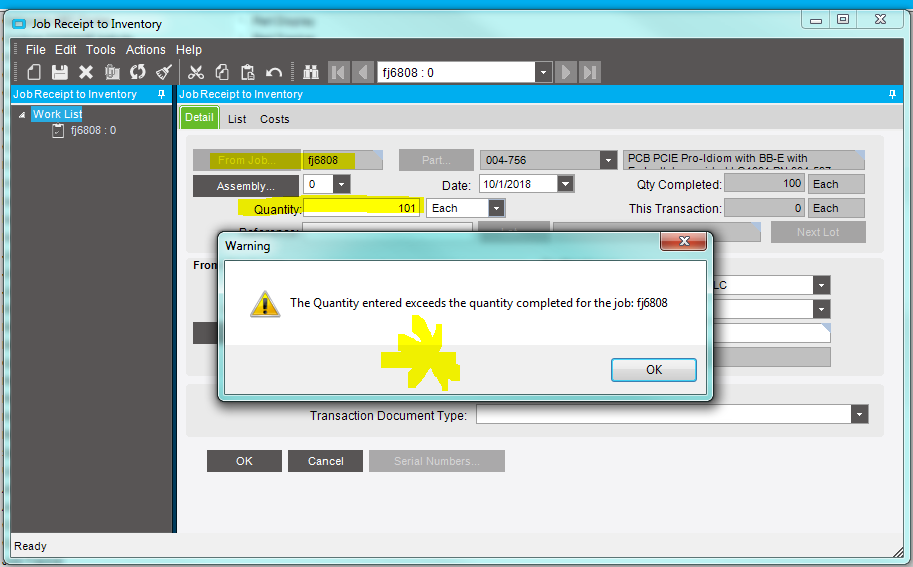Close the Warning dialog with red X
Screen dimensions: 913x567
[x=684, y=241]
